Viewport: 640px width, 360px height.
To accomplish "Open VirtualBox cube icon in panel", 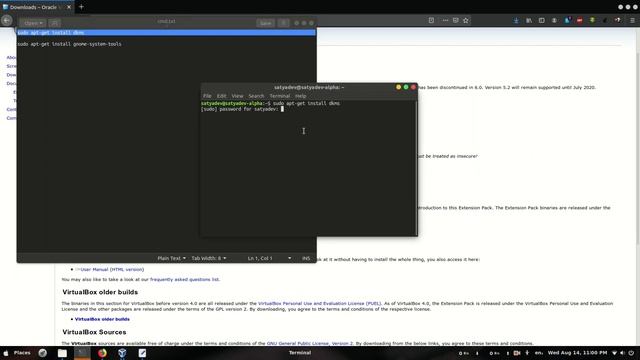I will (122, 353).
